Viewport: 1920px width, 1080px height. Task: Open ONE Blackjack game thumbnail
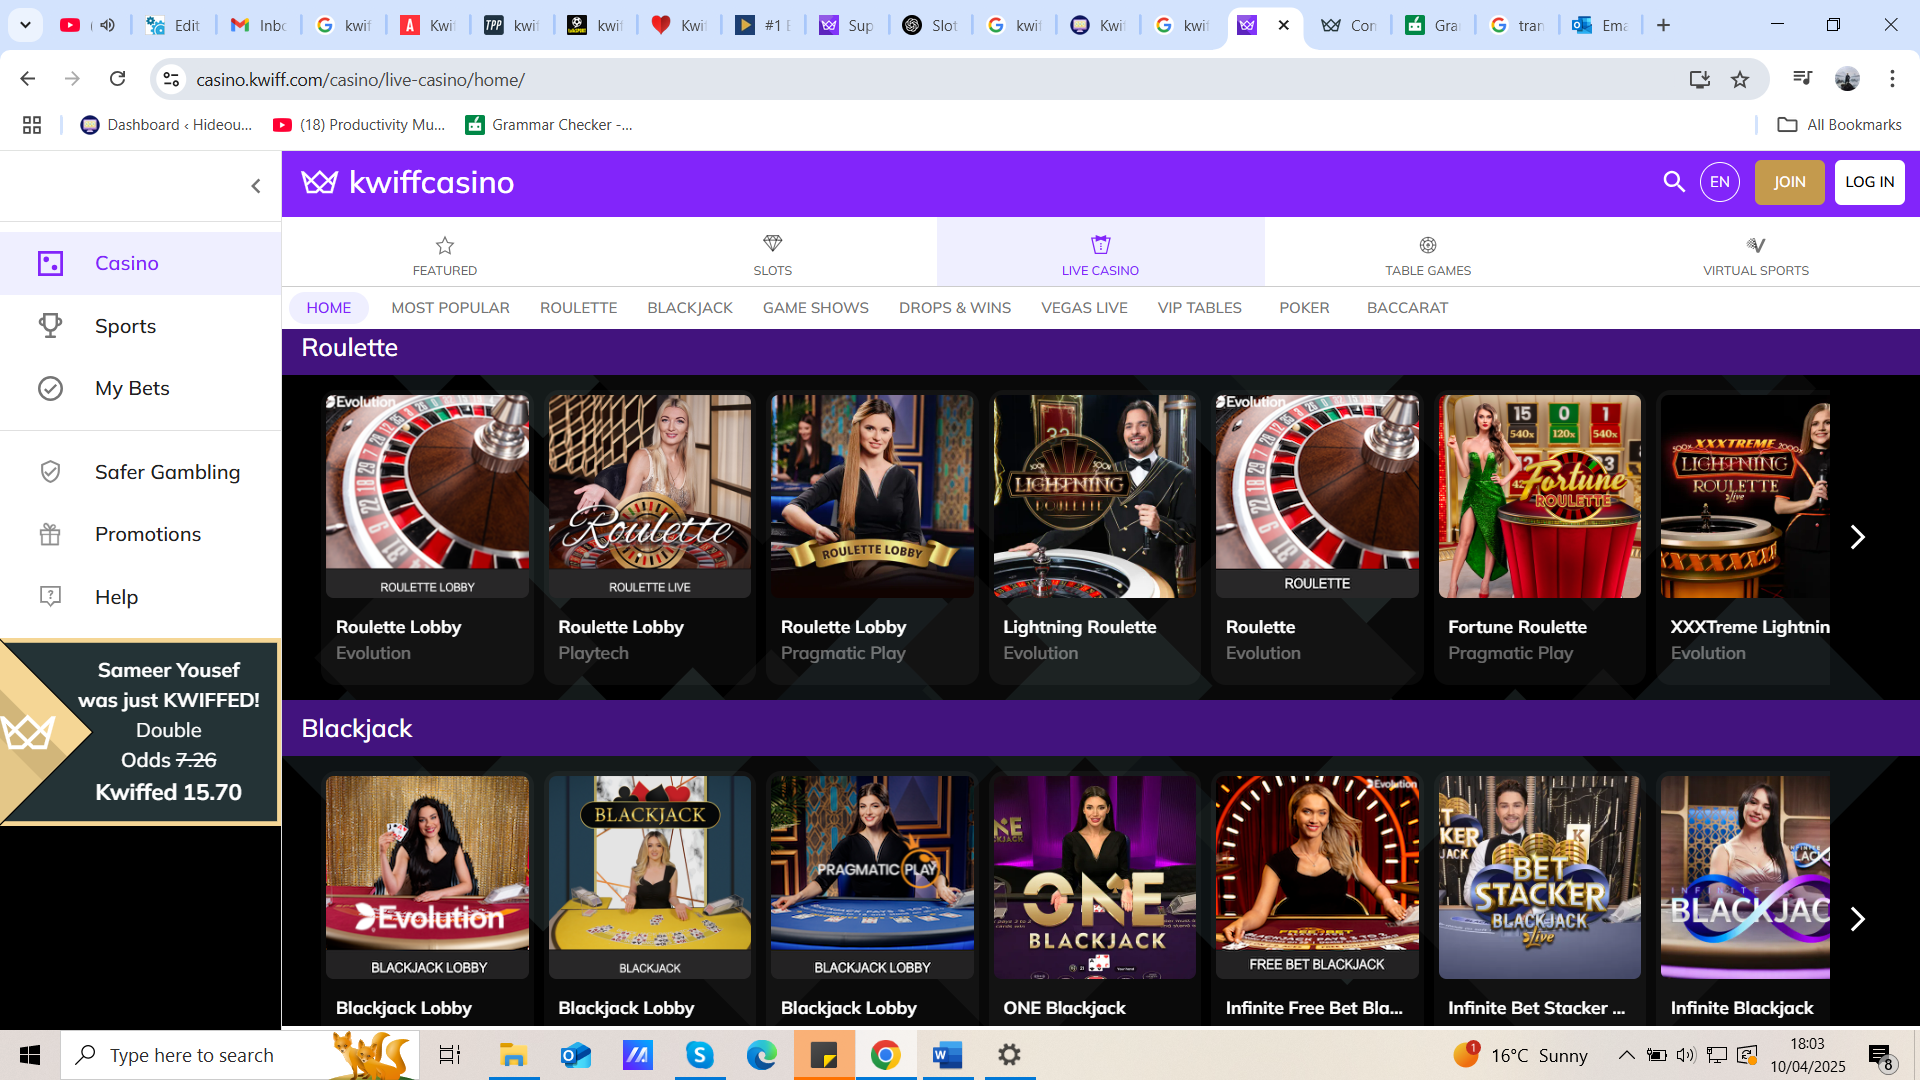[x=1094, y=877]
